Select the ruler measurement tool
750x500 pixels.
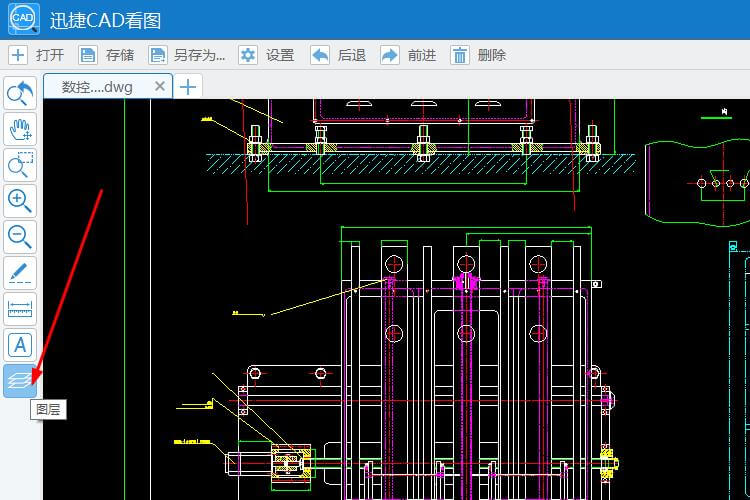coord(20,309)
